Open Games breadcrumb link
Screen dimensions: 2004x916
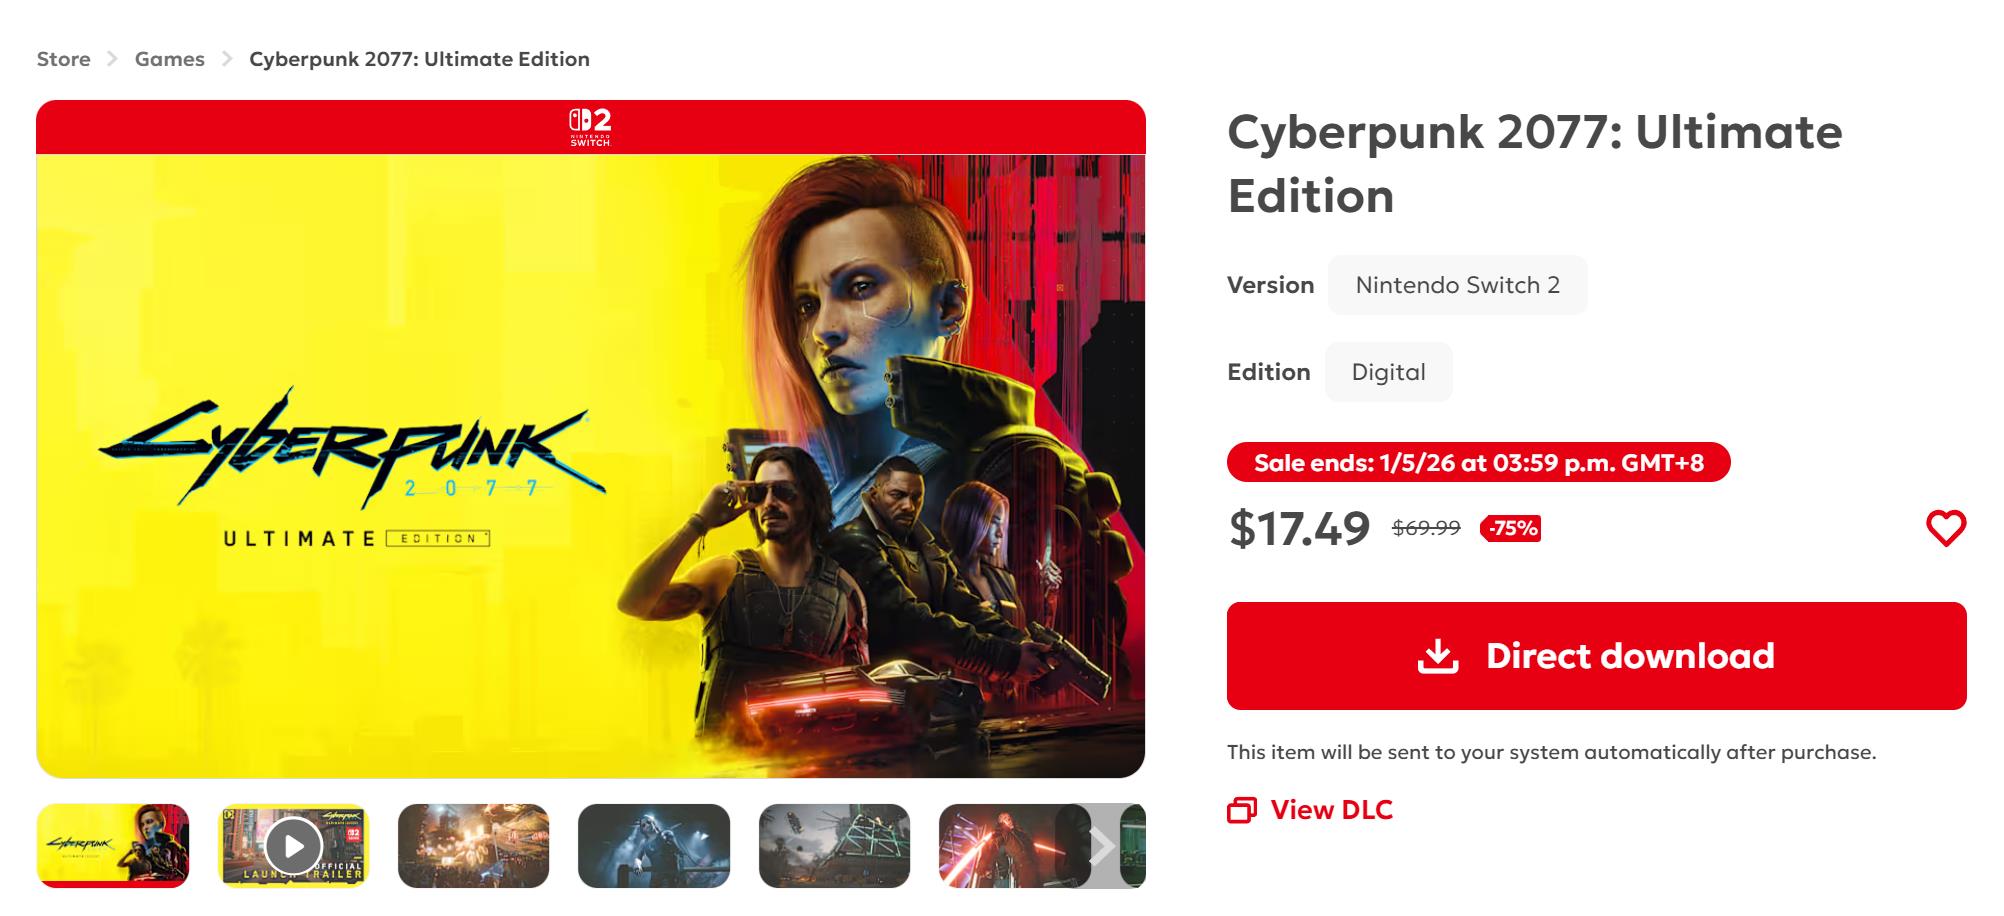point(170,59)
